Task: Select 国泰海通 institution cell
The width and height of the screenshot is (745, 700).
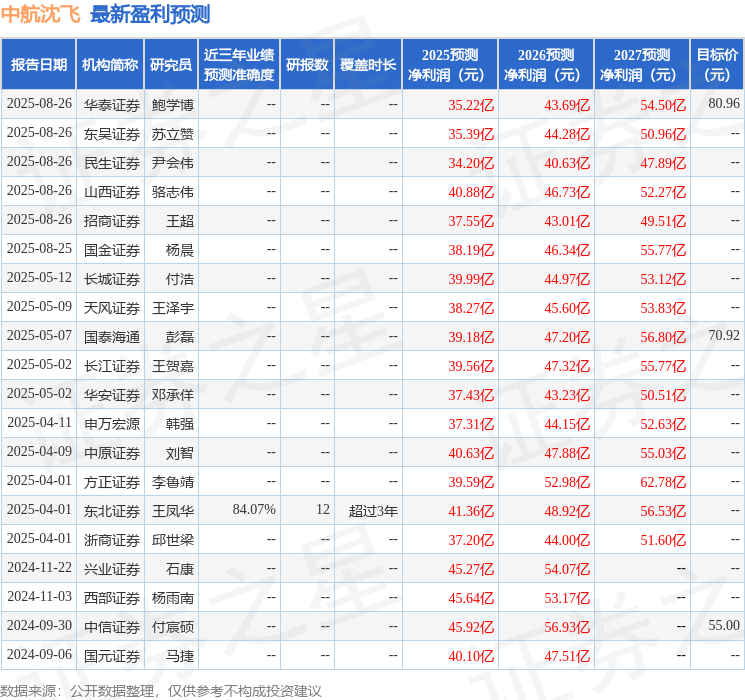Action: 112,337
